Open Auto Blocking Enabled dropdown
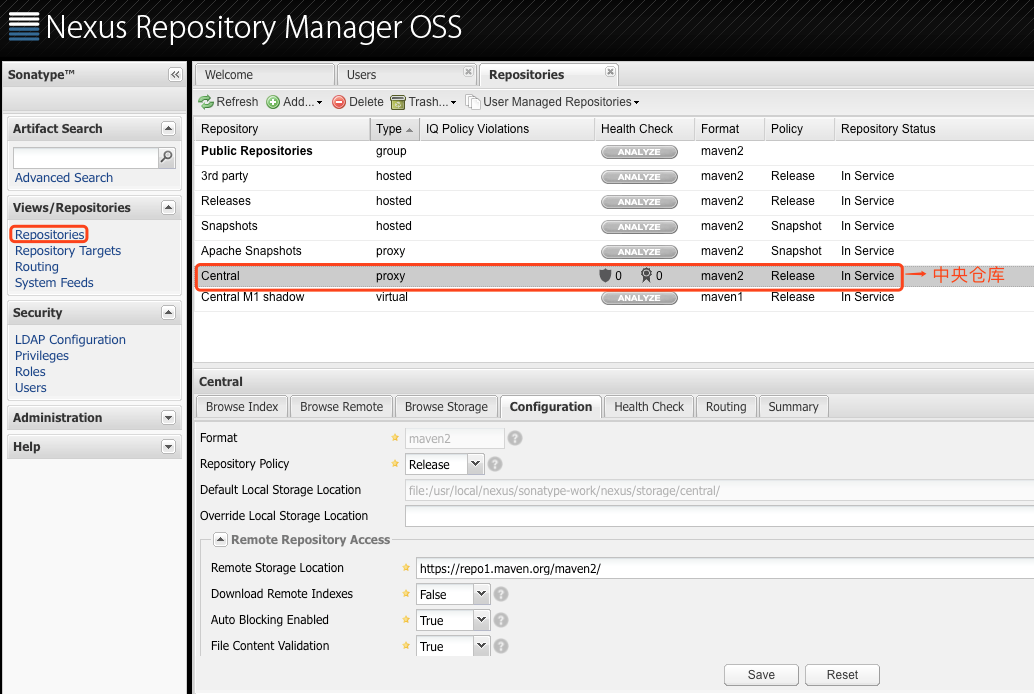Viewport: 1034px width, 694px height. pyautogui.click(x=481, y=620)
